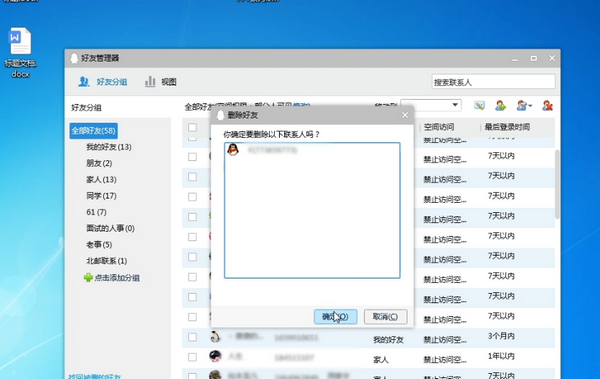The image size is (600, 379).
Task: Select the 同学 (17) group
Action: tap(101, 196)
